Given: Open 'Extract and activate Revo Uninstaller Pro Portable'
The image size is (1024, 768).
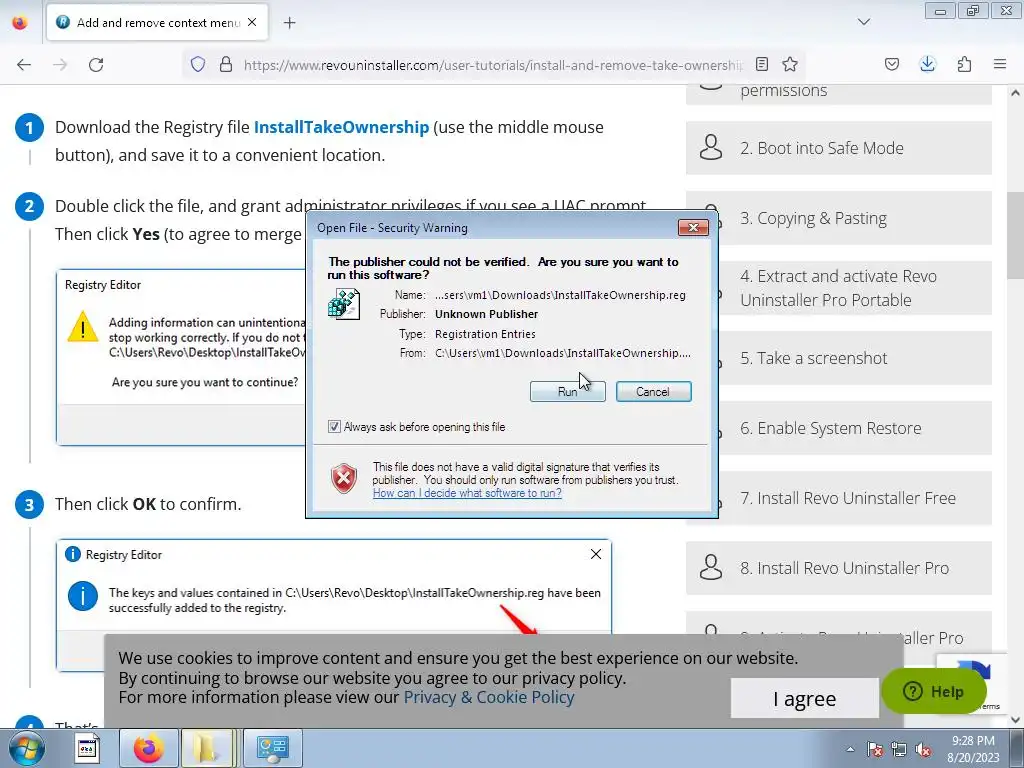Looking at the screenshot, I should point(839,288).
